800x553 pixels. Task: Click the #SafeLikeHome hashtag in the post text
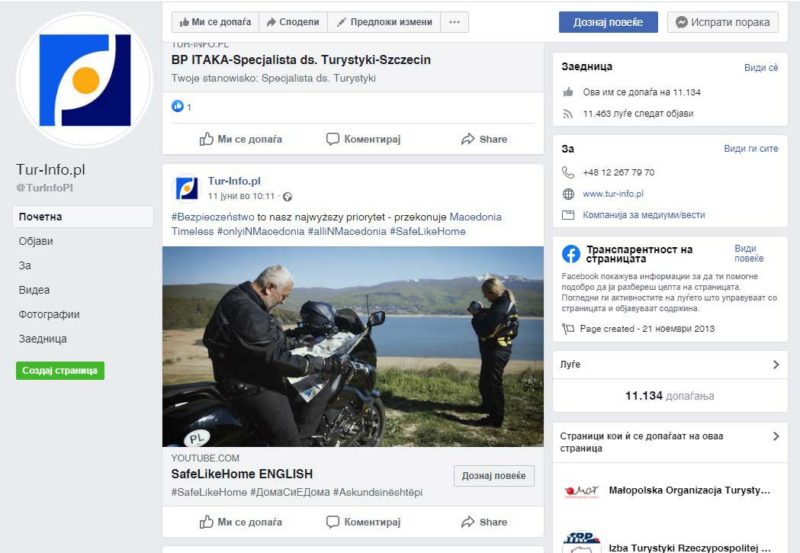428,231
